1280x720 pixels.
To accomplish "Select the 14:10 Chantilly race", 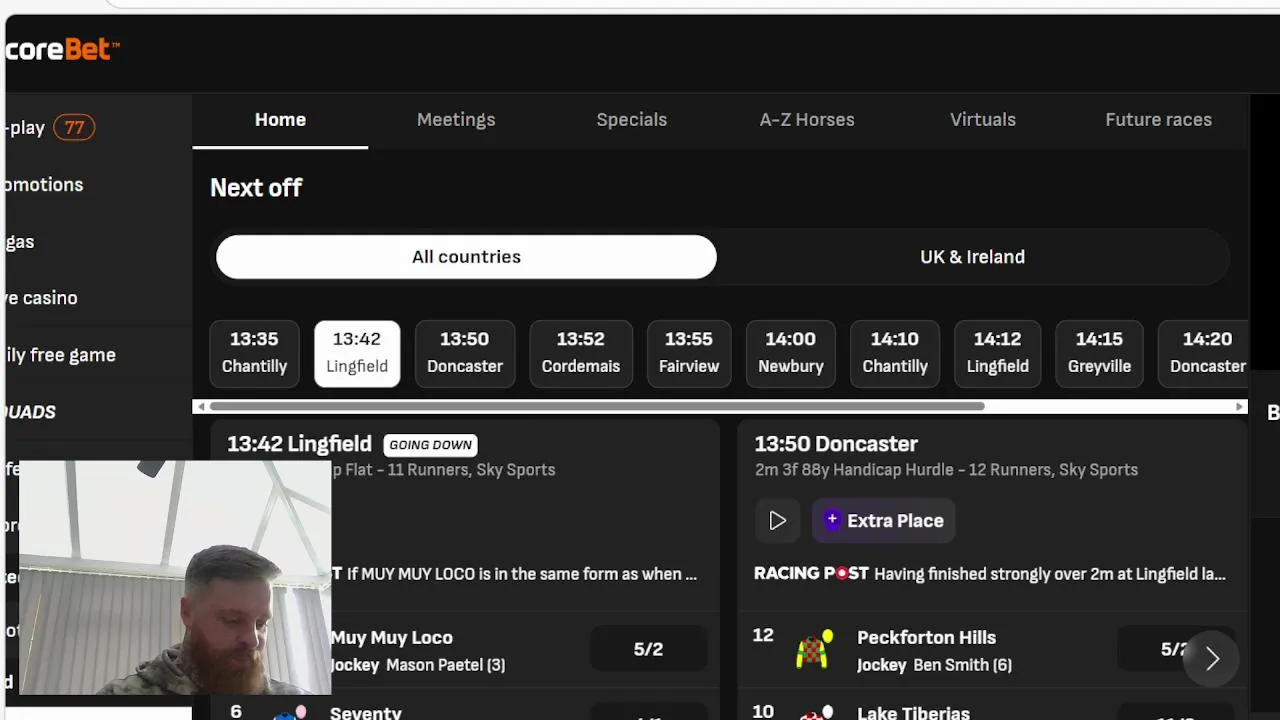I will click(895, 353).
